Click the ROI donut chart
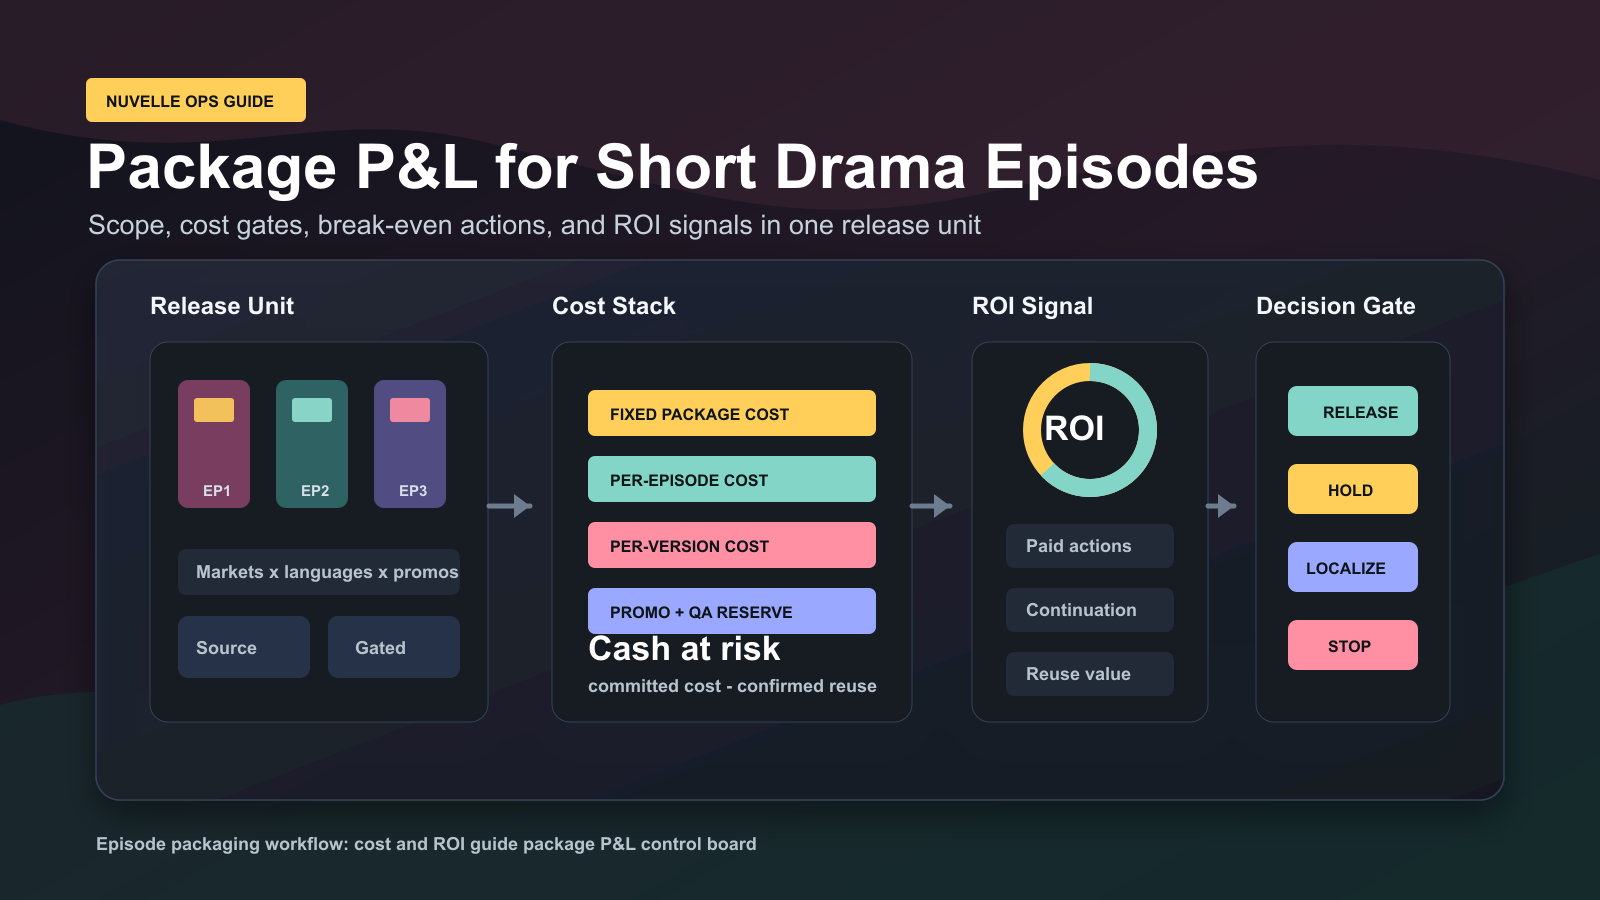This screenshot has width=1600, height=900. pos(1090,430)
